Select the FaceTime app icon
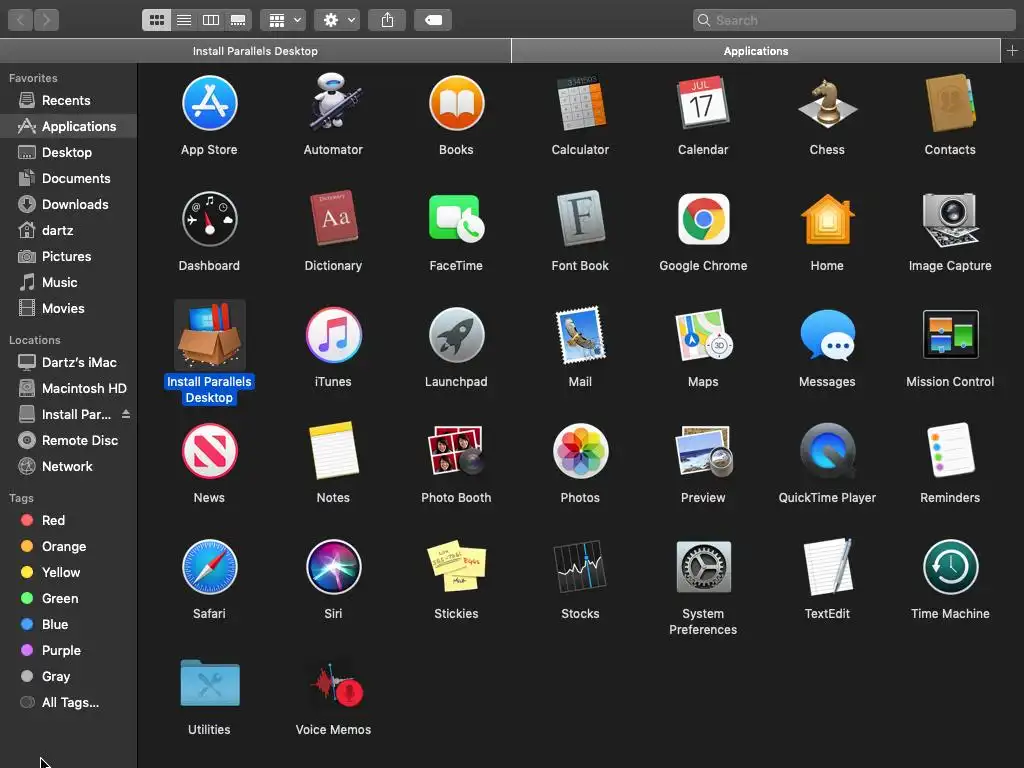Screen dimensions: 1024x768 click(456, 219)
